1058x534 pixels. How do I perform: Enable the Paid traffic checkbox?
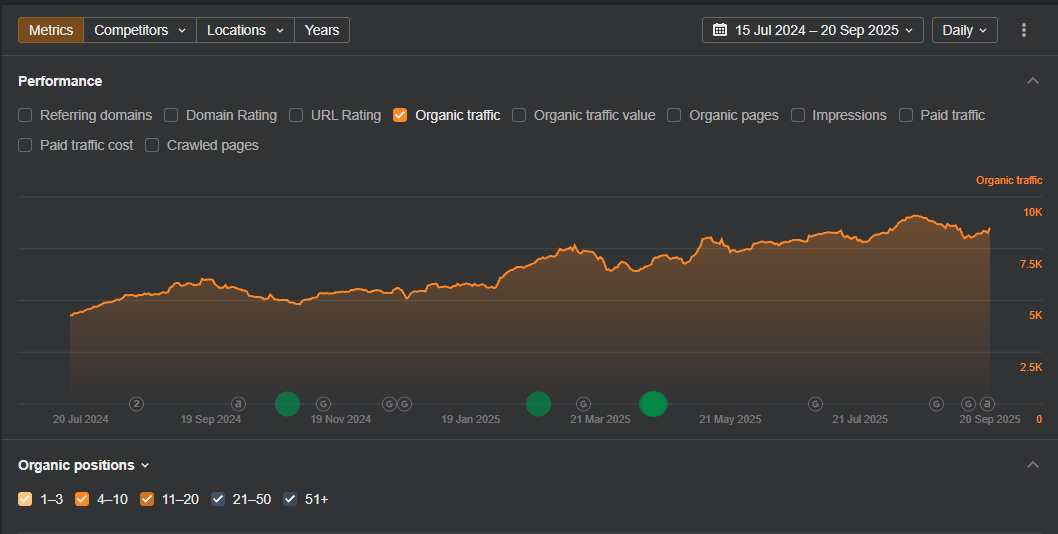[x=906, y=115]
